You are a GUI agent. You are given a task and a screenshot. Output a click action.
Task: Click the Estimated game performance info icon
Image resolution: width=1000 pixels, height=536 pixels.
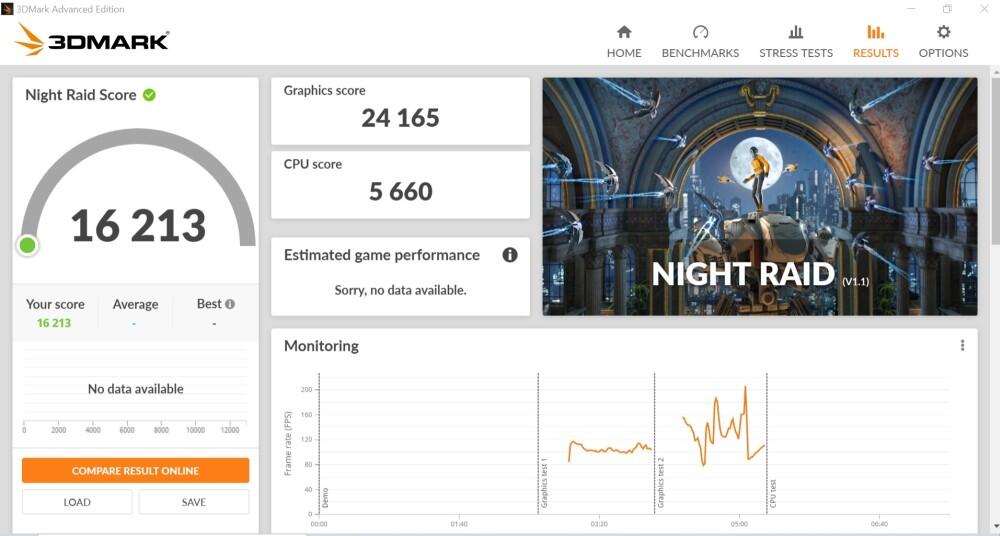510,255
